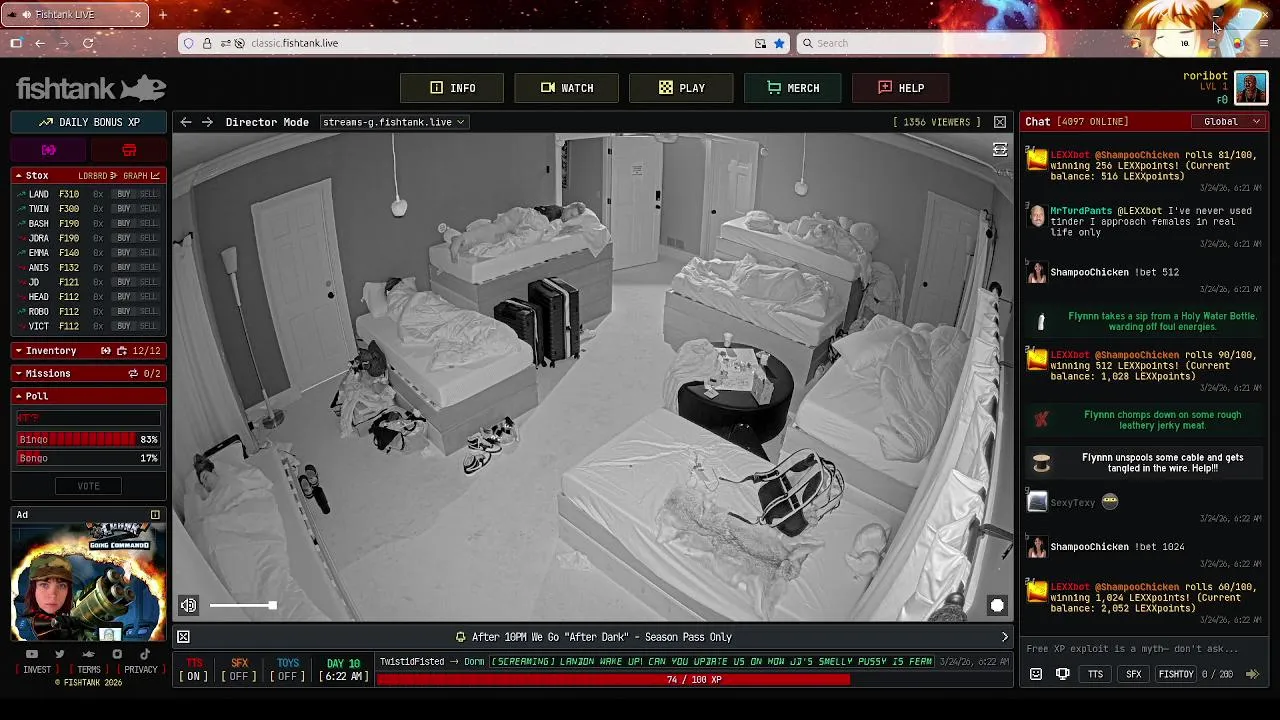Advance the announcement banner with right chevron
Screen dimensions: 1280x720
[1005, 637]
